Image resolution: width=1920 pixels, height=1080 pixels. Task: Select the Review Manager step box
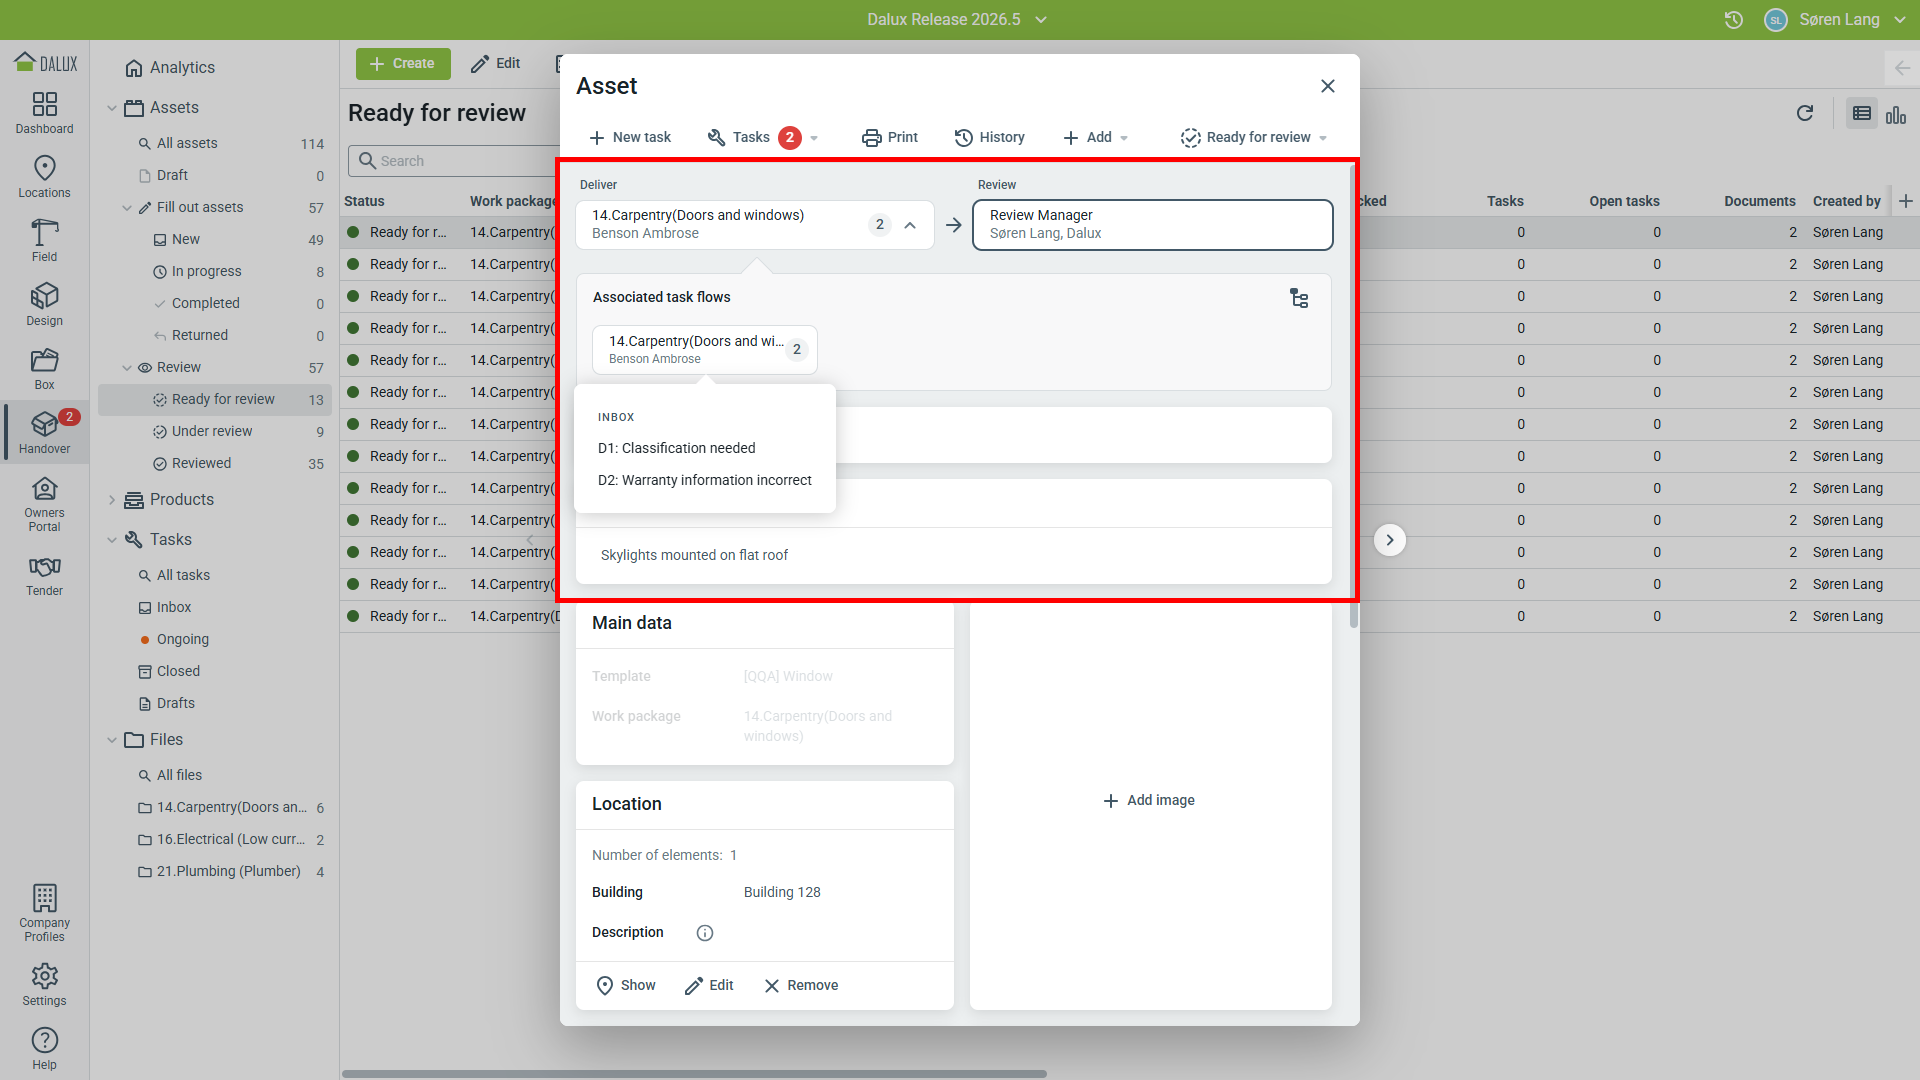click(x=1153, y=225)
